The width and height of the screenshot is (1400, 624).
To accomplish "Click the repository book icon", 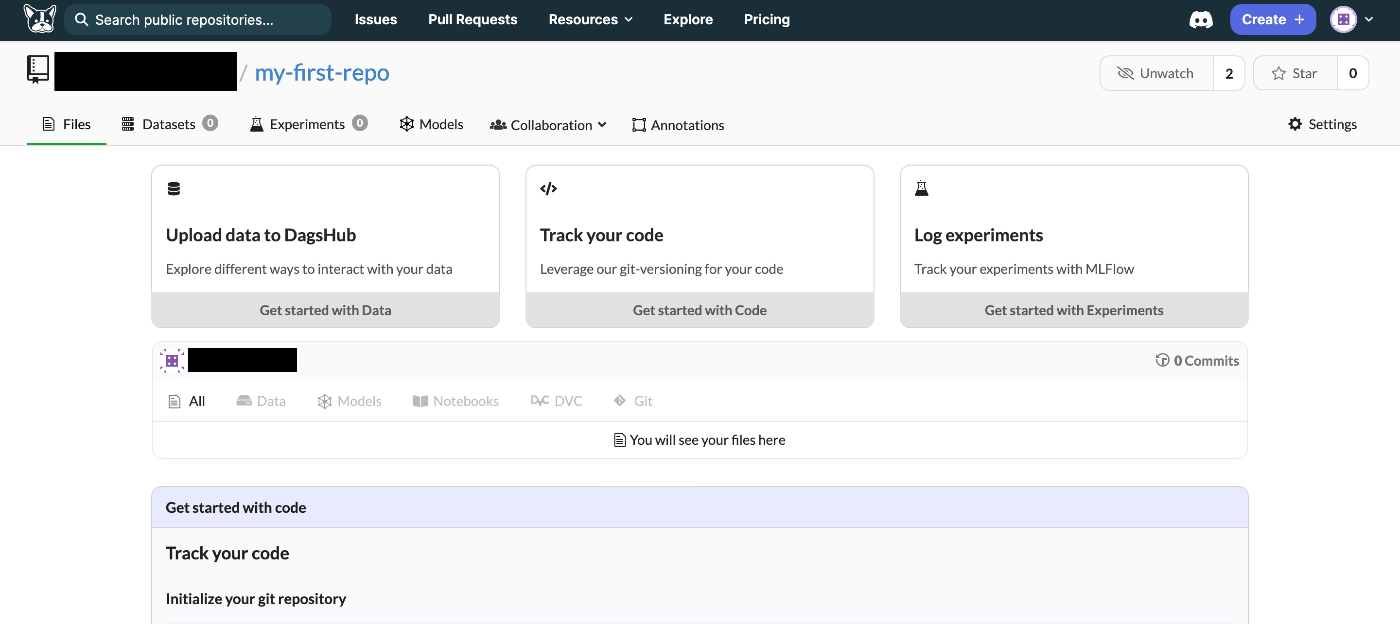I will tap(38, 69).
